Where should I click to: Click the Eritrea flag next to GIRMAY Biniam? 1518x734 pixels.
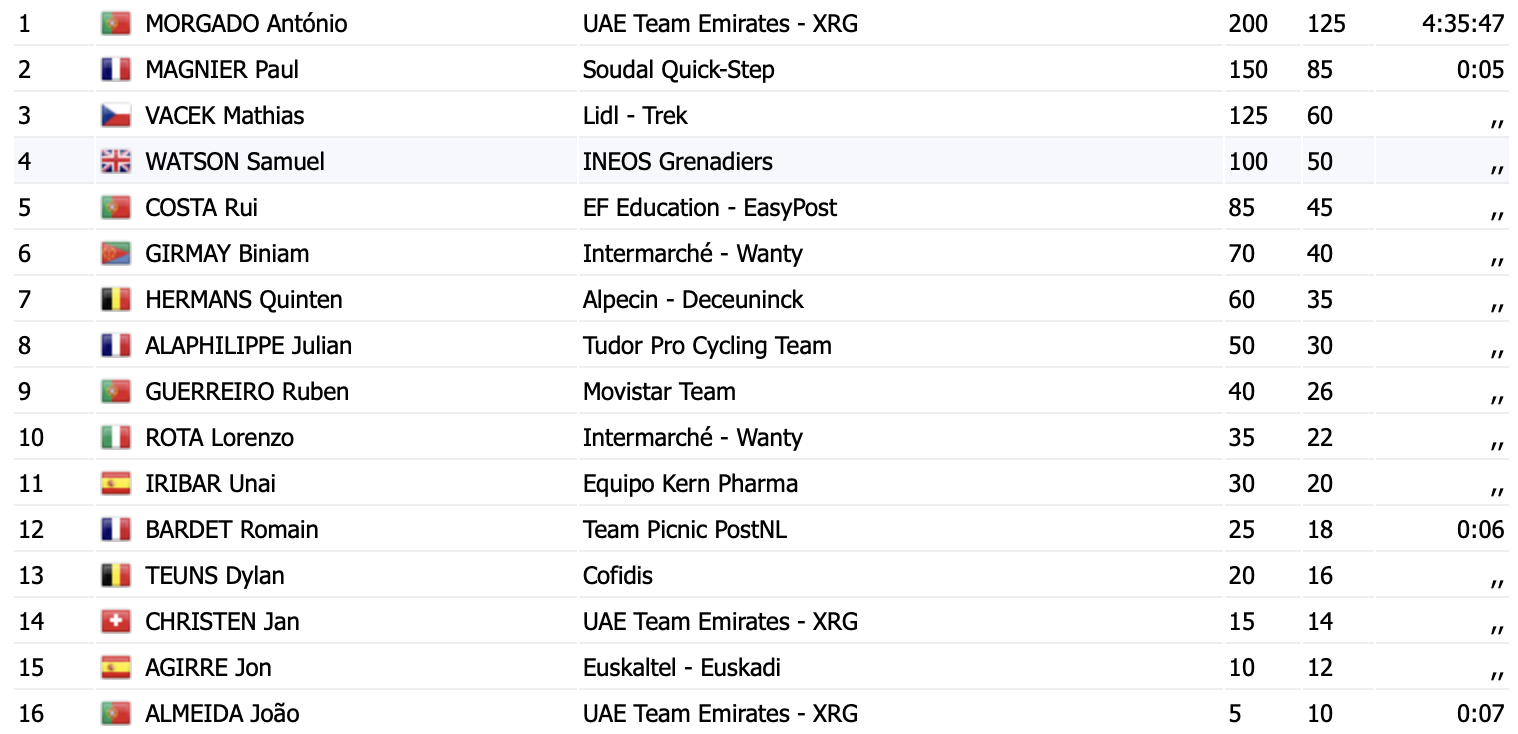tap(116, 253)
